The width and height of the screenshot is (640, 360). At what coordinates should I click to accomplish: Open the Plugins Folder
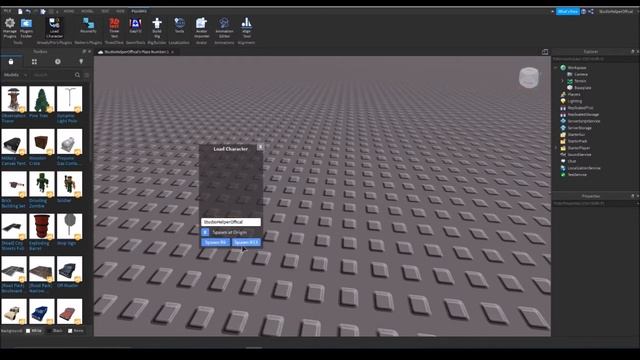(27, 28)
